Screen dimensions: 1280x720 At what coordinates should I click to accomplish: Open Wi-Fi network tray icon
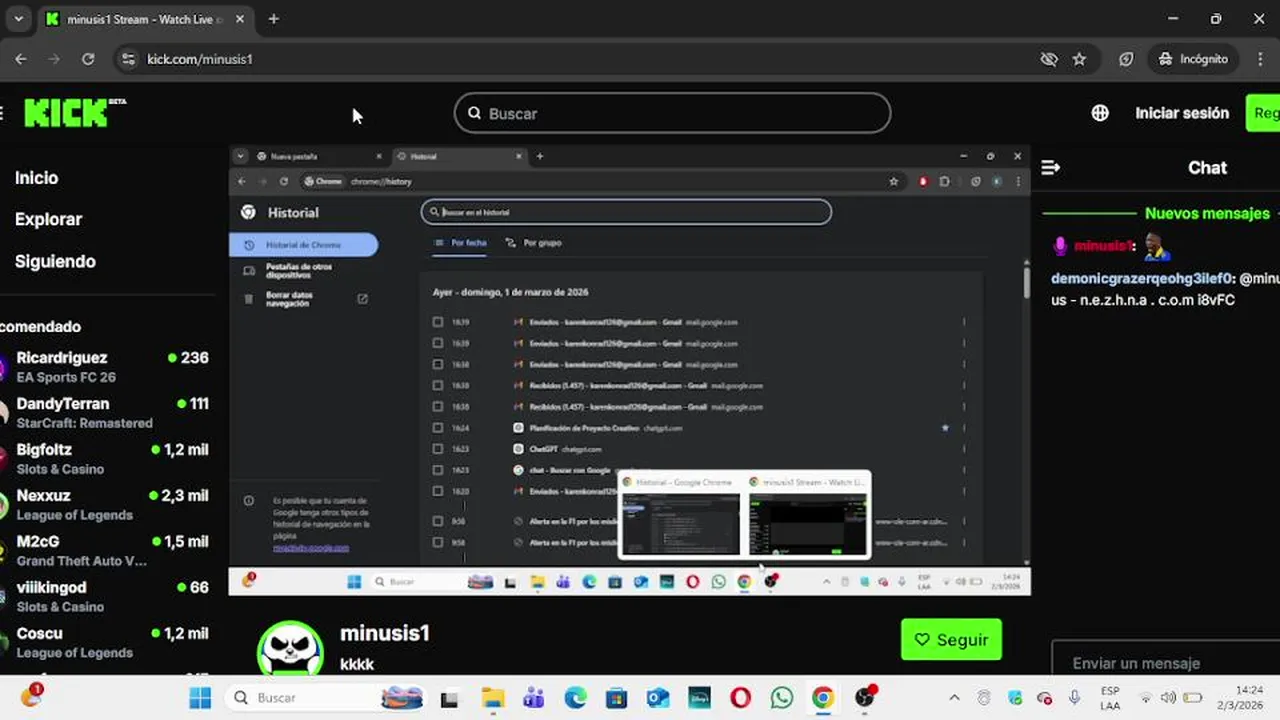coord(1146,698)
